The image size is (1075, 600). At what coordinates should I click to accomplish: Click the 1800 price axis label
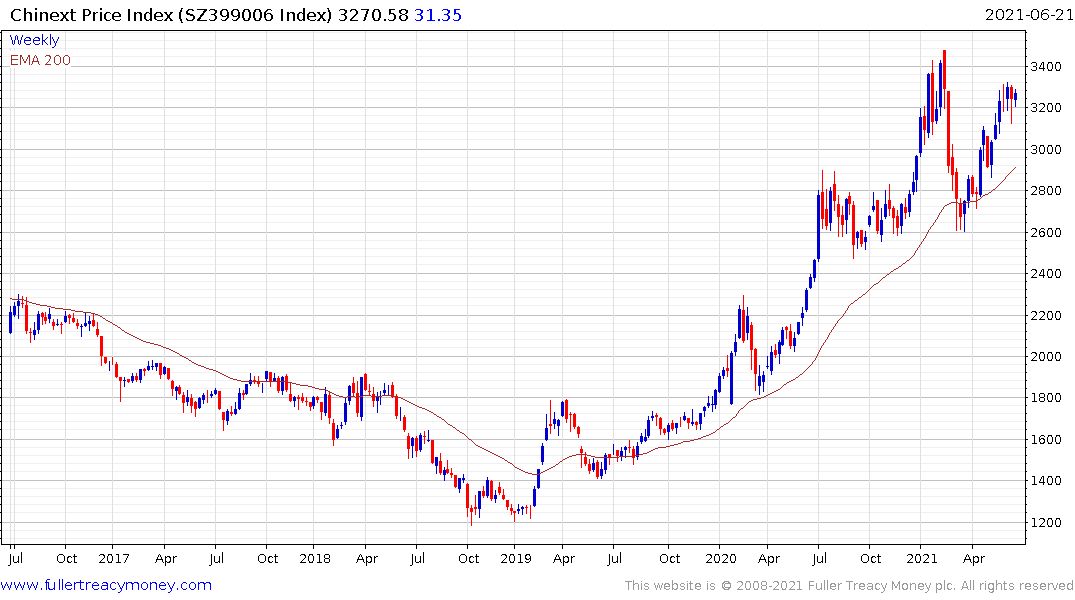click(1046, 398)
